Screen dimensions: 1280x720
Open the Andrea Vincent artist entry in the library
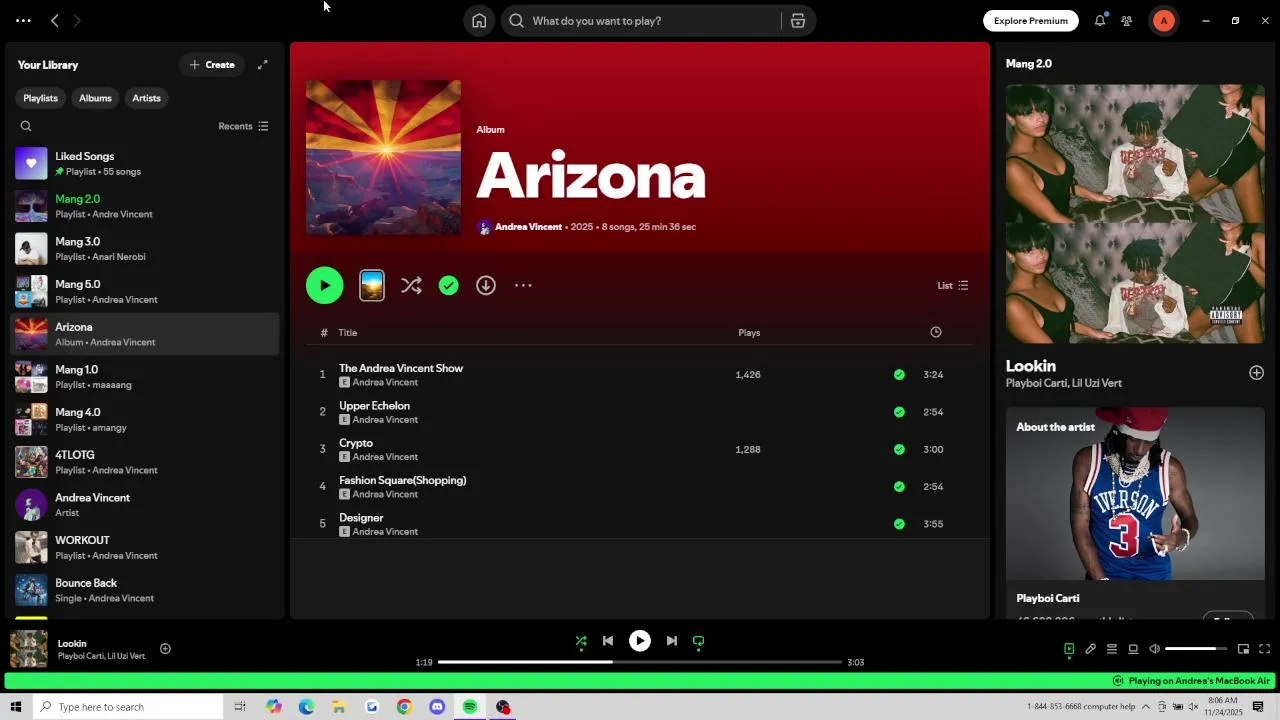145,505
